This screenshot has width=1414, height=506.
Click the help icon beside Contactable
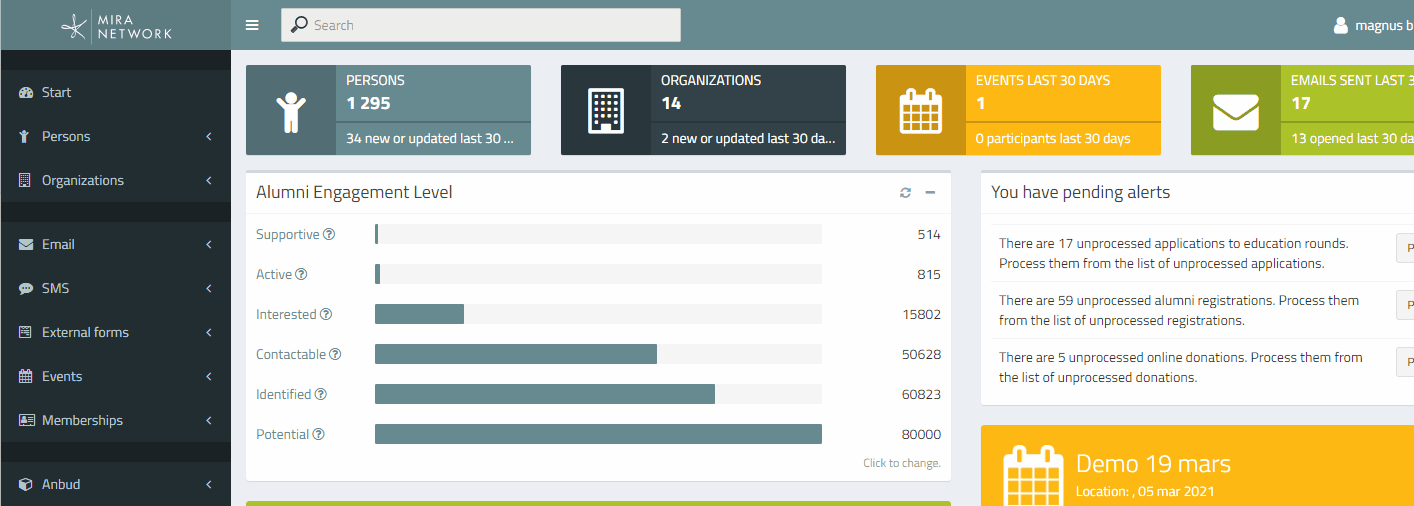[x=335, y=354]
